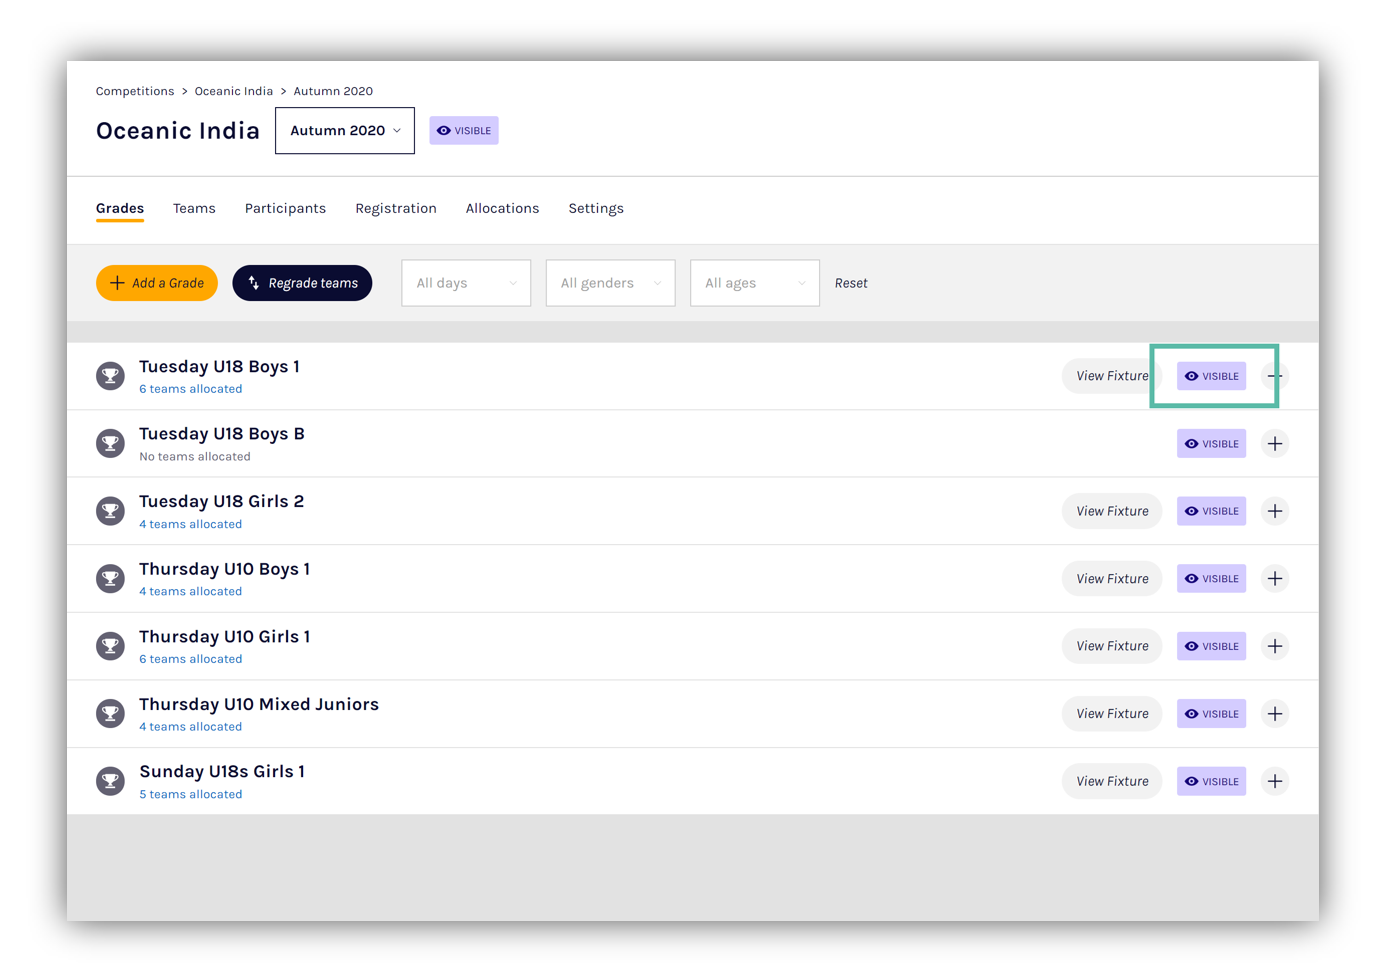Click trophy icon beside Sunday U18s Girls 1
The image size is (1391, 975).
(x=110, y=781)
